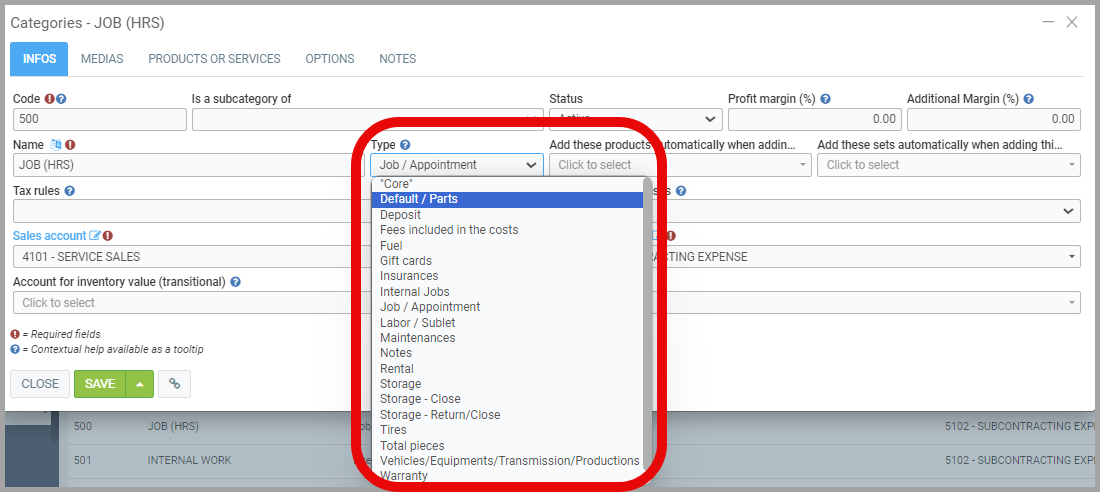Select 'Gift cards' in the Type list
The image size is (1100, 492).
[x=406, y=261]
